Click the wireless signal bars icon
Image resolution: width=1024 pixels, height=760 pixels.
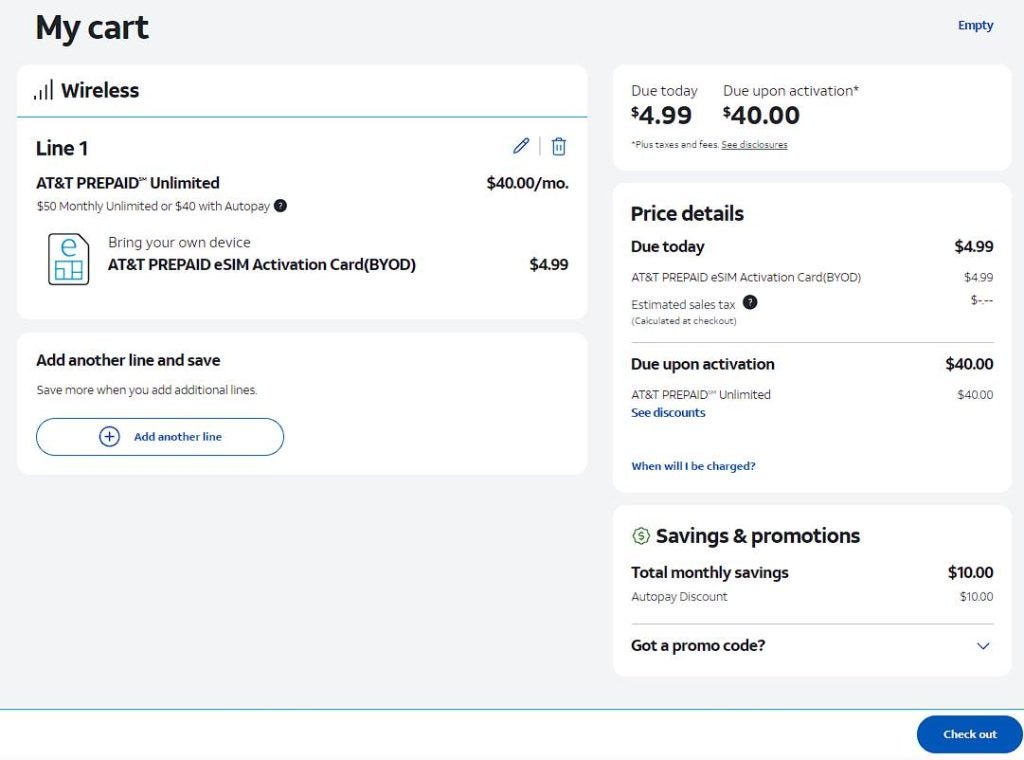pos(43,91)
